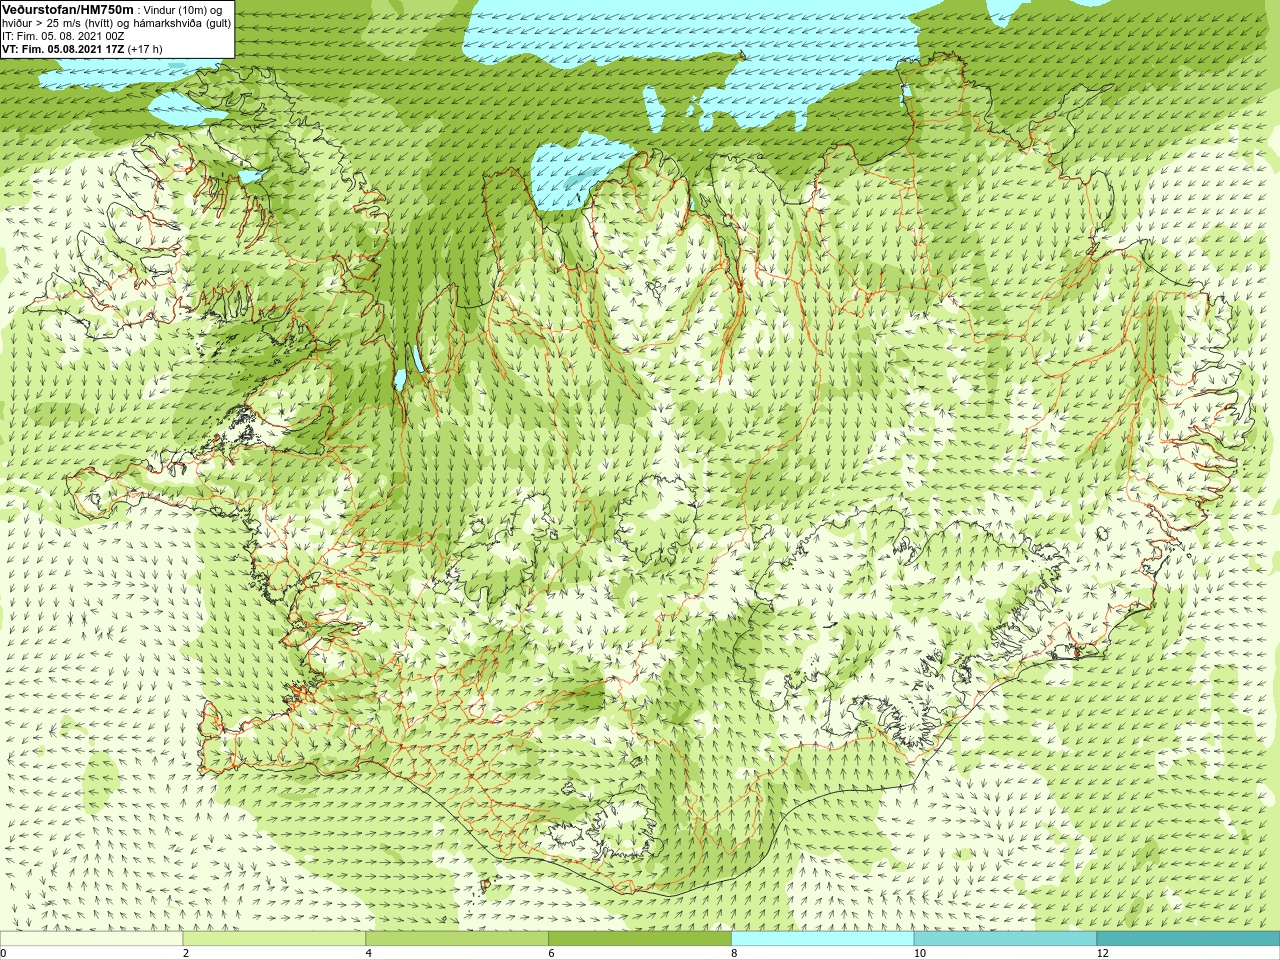Click the legend scale label '8'
This screenshot has width=1280, height=960.
coord(735,953)
